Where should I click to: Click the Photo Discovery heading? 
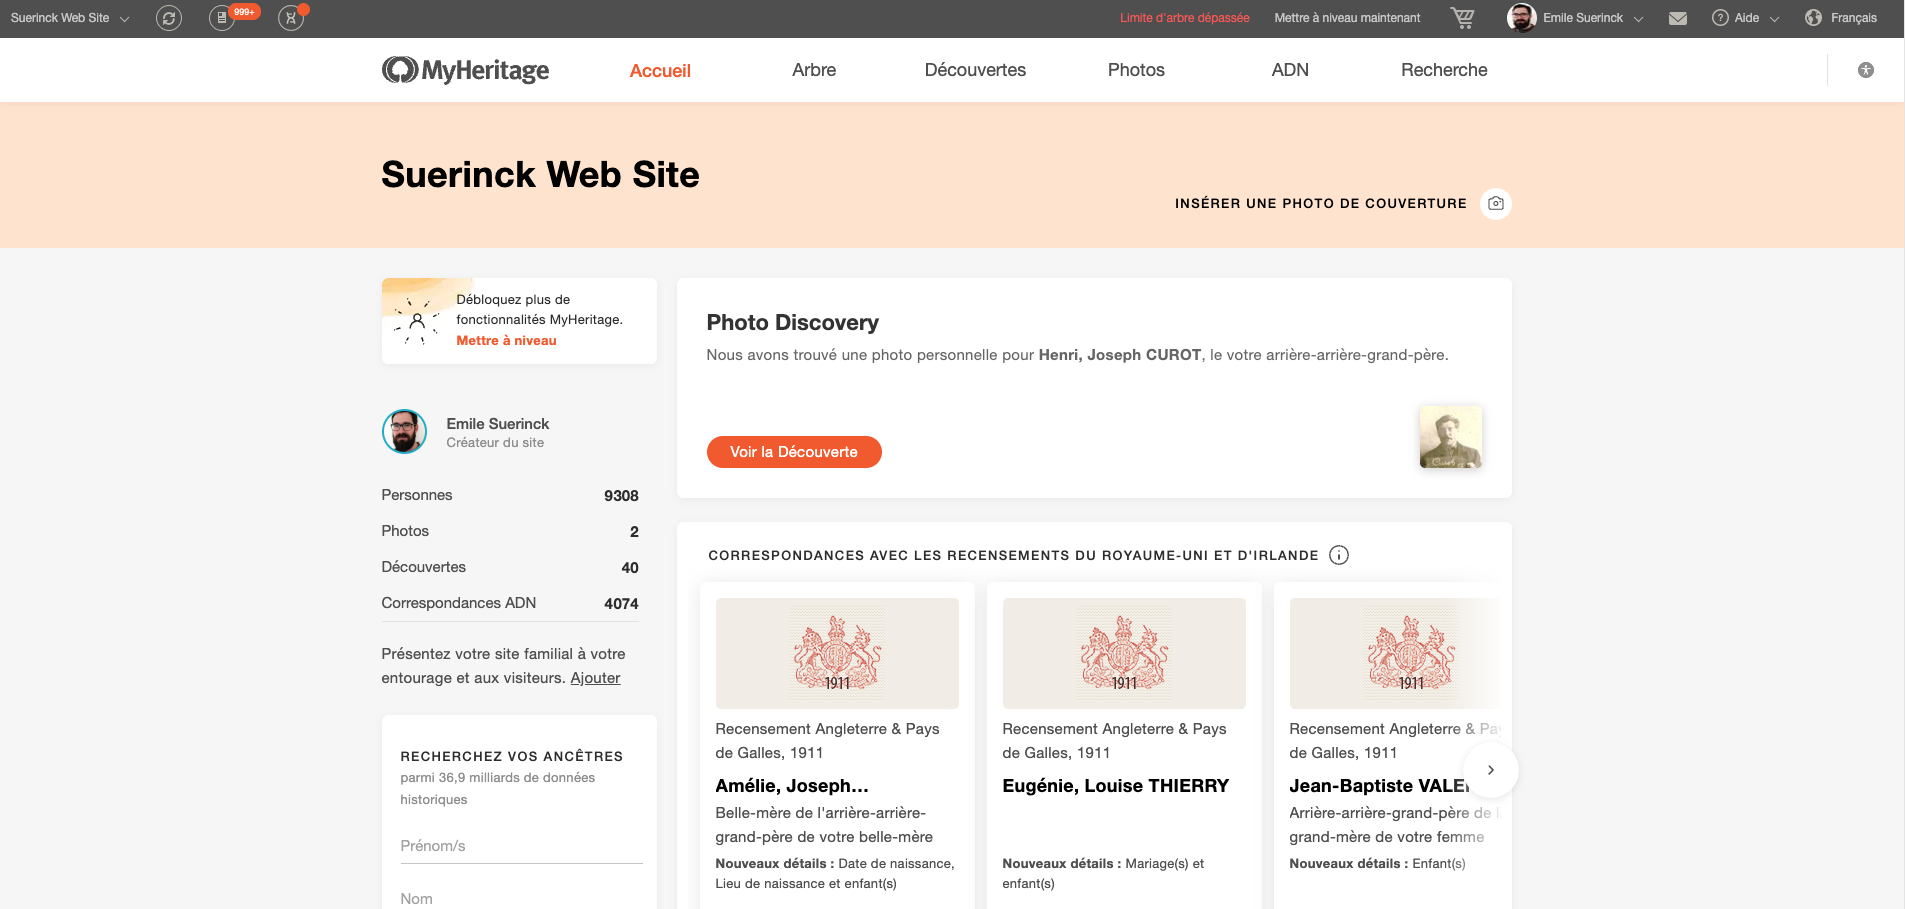tap(793, 323)
